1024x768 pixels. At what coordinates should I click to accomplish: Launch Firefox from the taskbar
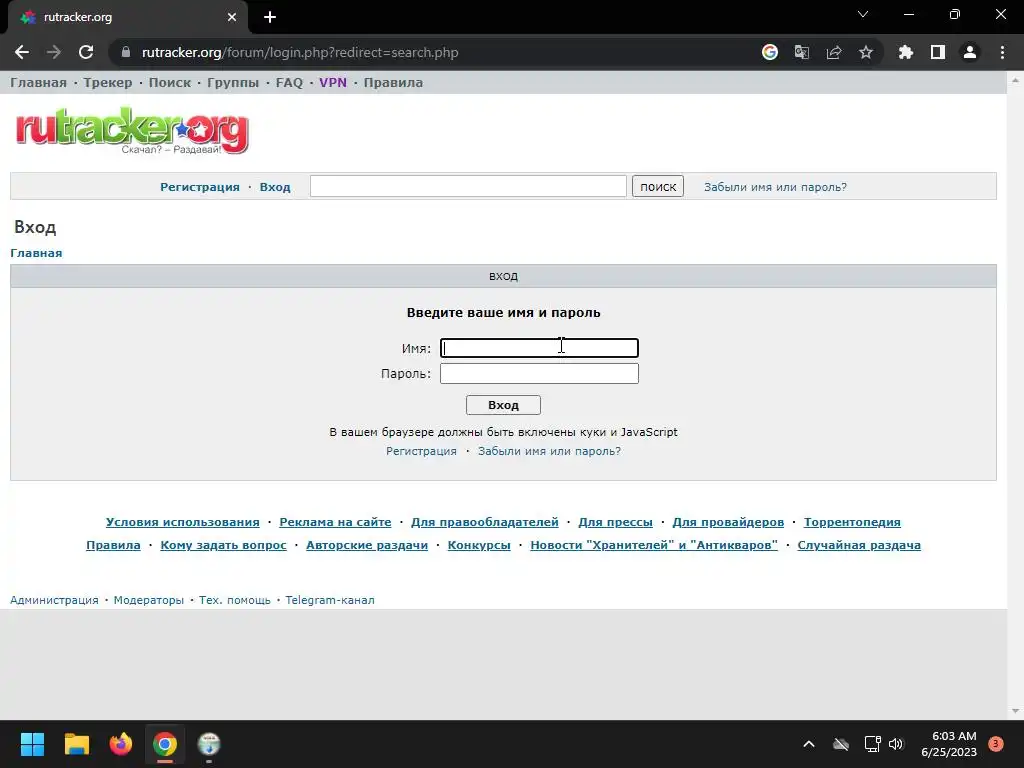[121, 744]
